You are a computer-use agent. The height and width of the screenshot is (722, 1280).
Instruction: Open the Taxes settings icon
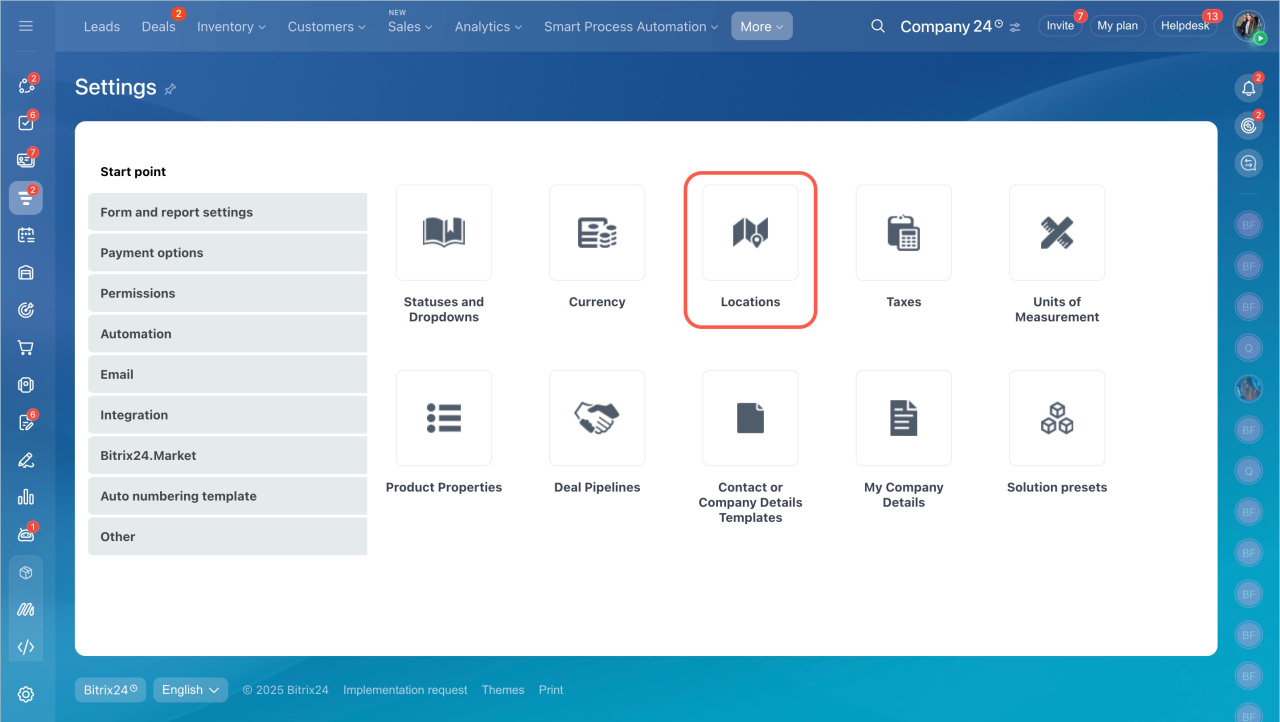point(903,233)
